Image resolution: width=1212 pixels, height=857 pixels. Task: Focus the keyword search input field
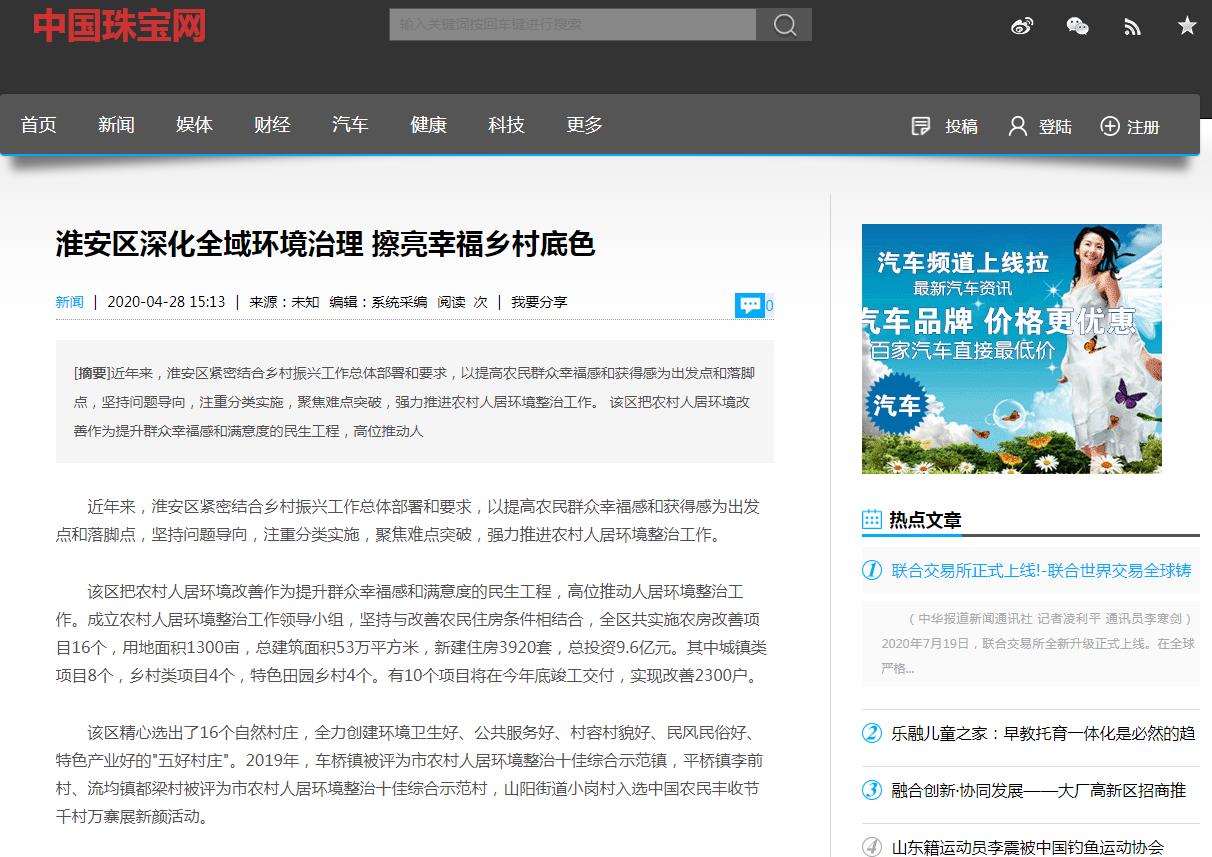pyautogui.click(x=572, y=24)
